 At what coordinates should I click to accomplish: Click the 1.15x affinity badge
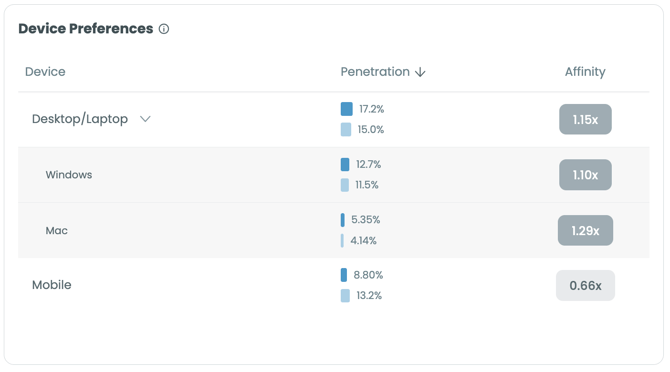coord(585,119)
